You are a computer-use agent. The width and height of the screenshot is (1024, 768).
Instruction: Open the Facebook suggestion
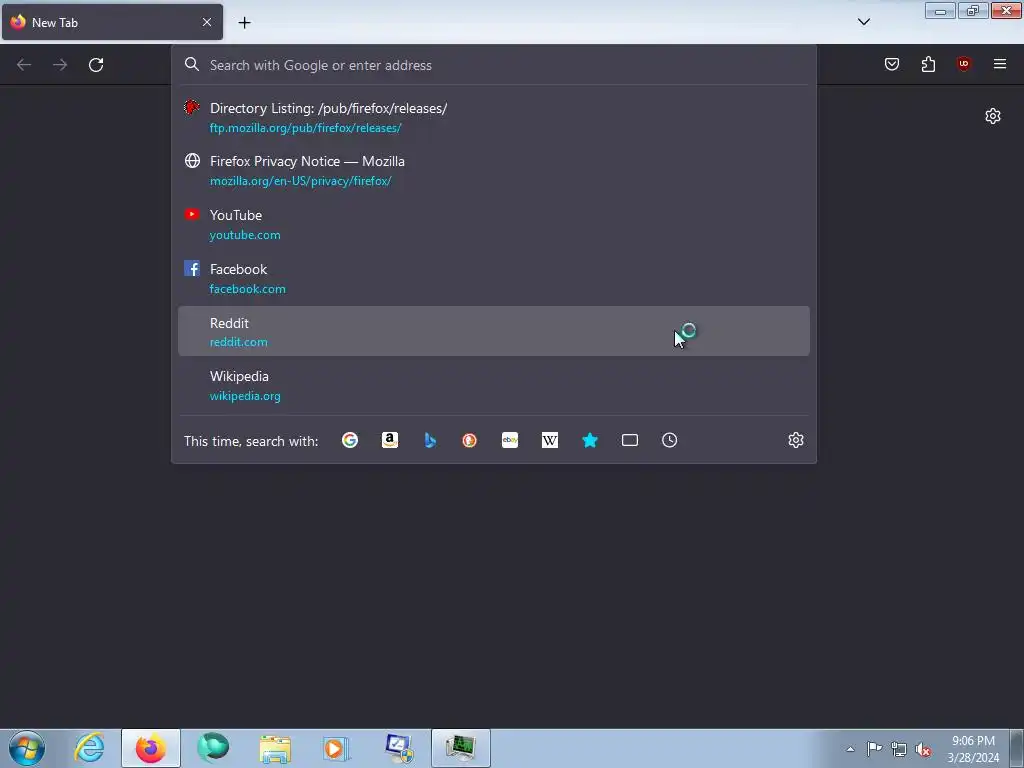(x=494, y=279)
